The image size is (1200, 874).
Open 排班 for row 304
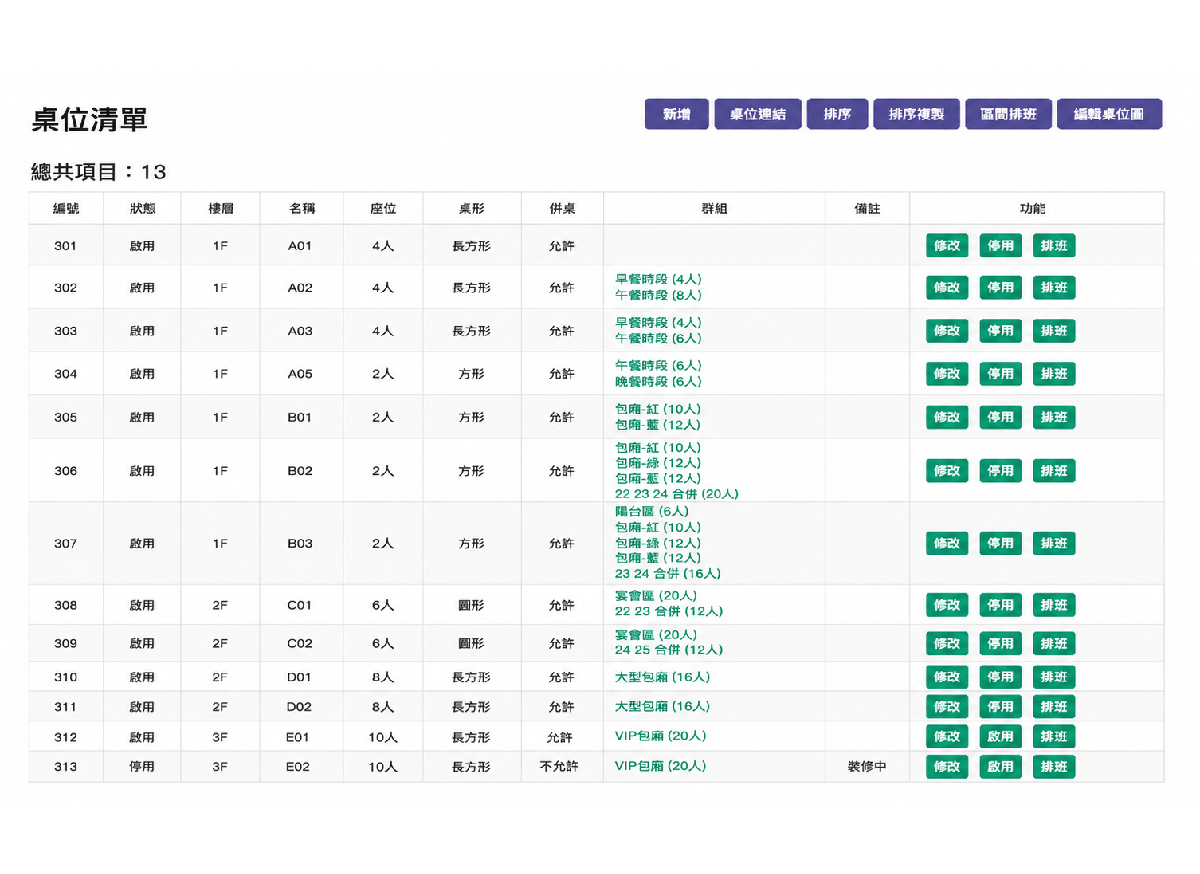click(1054, 374)
